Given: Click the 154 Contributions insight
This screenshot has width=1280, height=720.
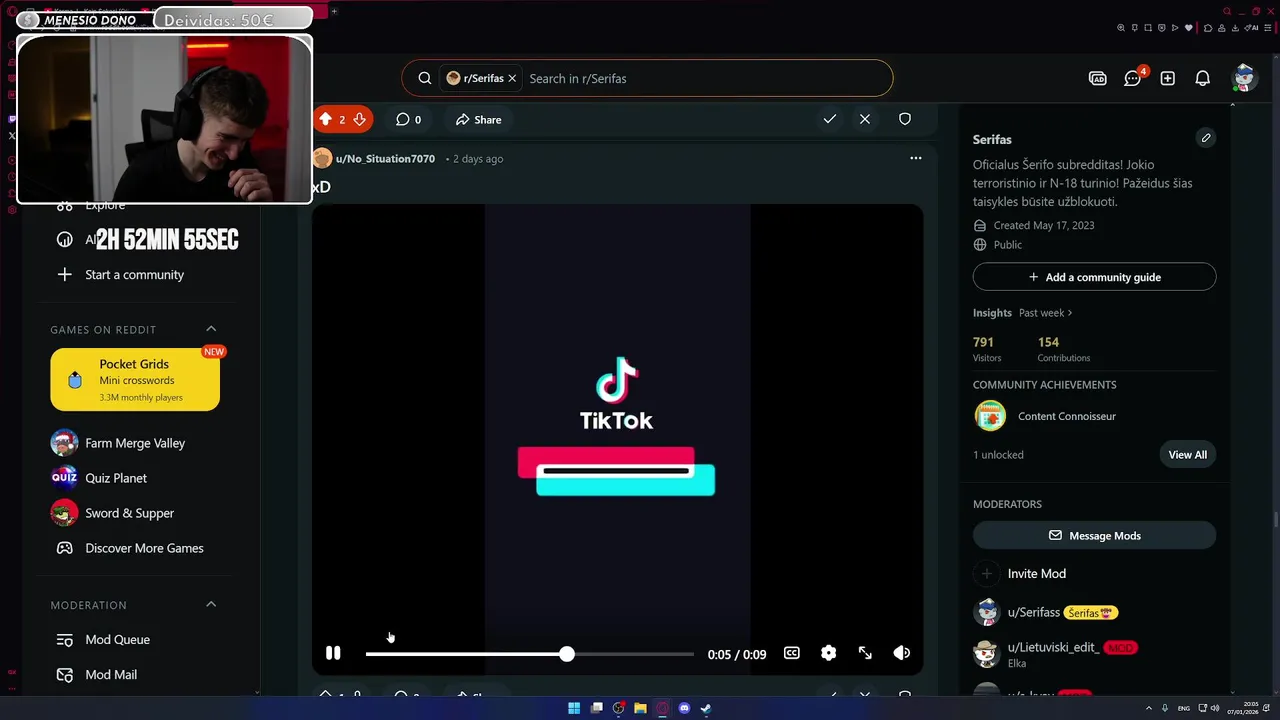Looking at the screenshot, I should point(1064,349).
